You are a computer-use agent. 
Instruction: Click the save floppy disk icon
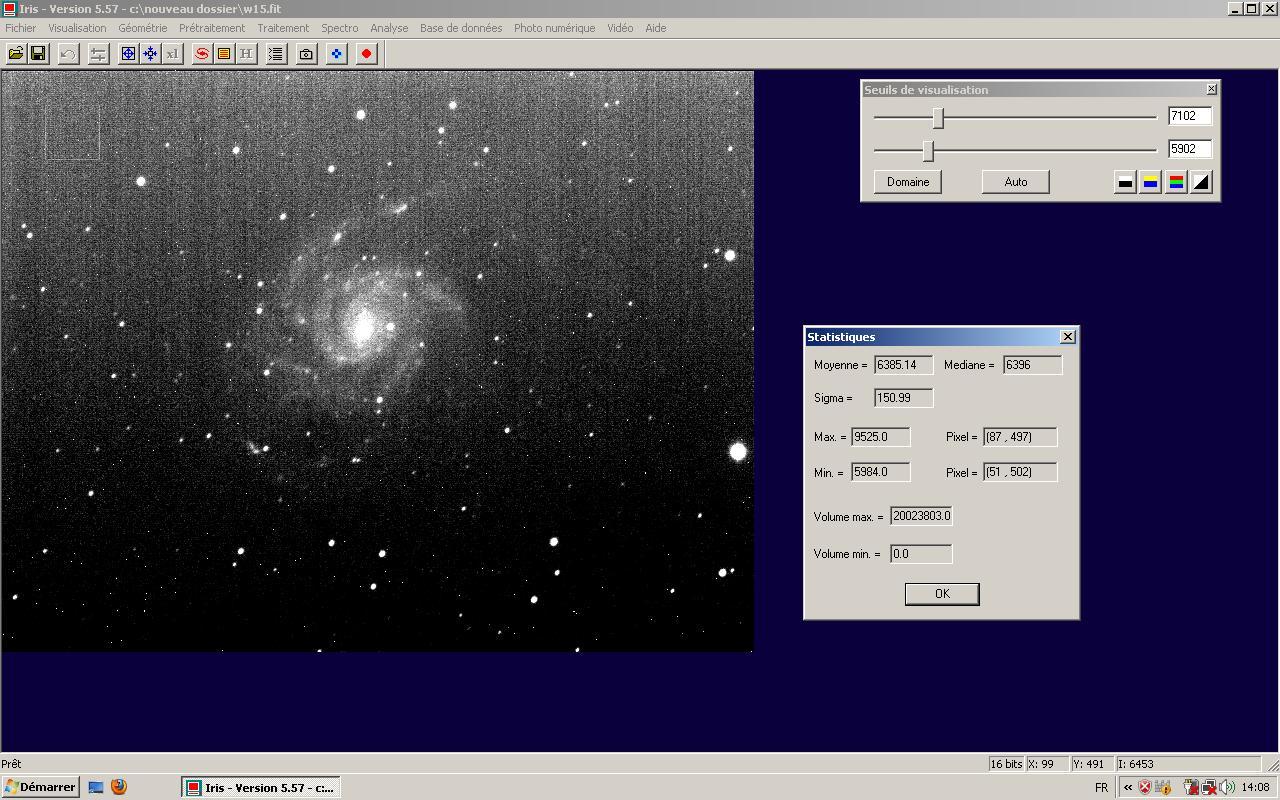[x=38, y=54]
